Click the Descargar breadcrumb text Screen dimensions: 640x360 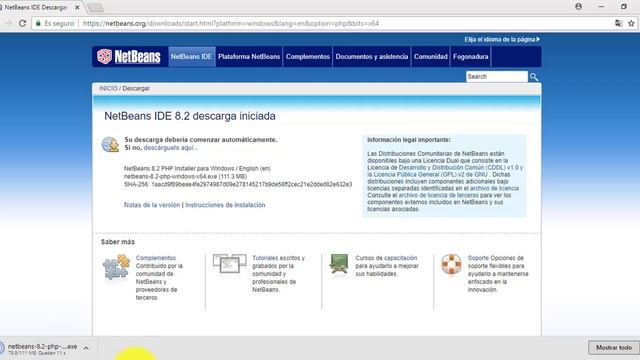(136, 89)
